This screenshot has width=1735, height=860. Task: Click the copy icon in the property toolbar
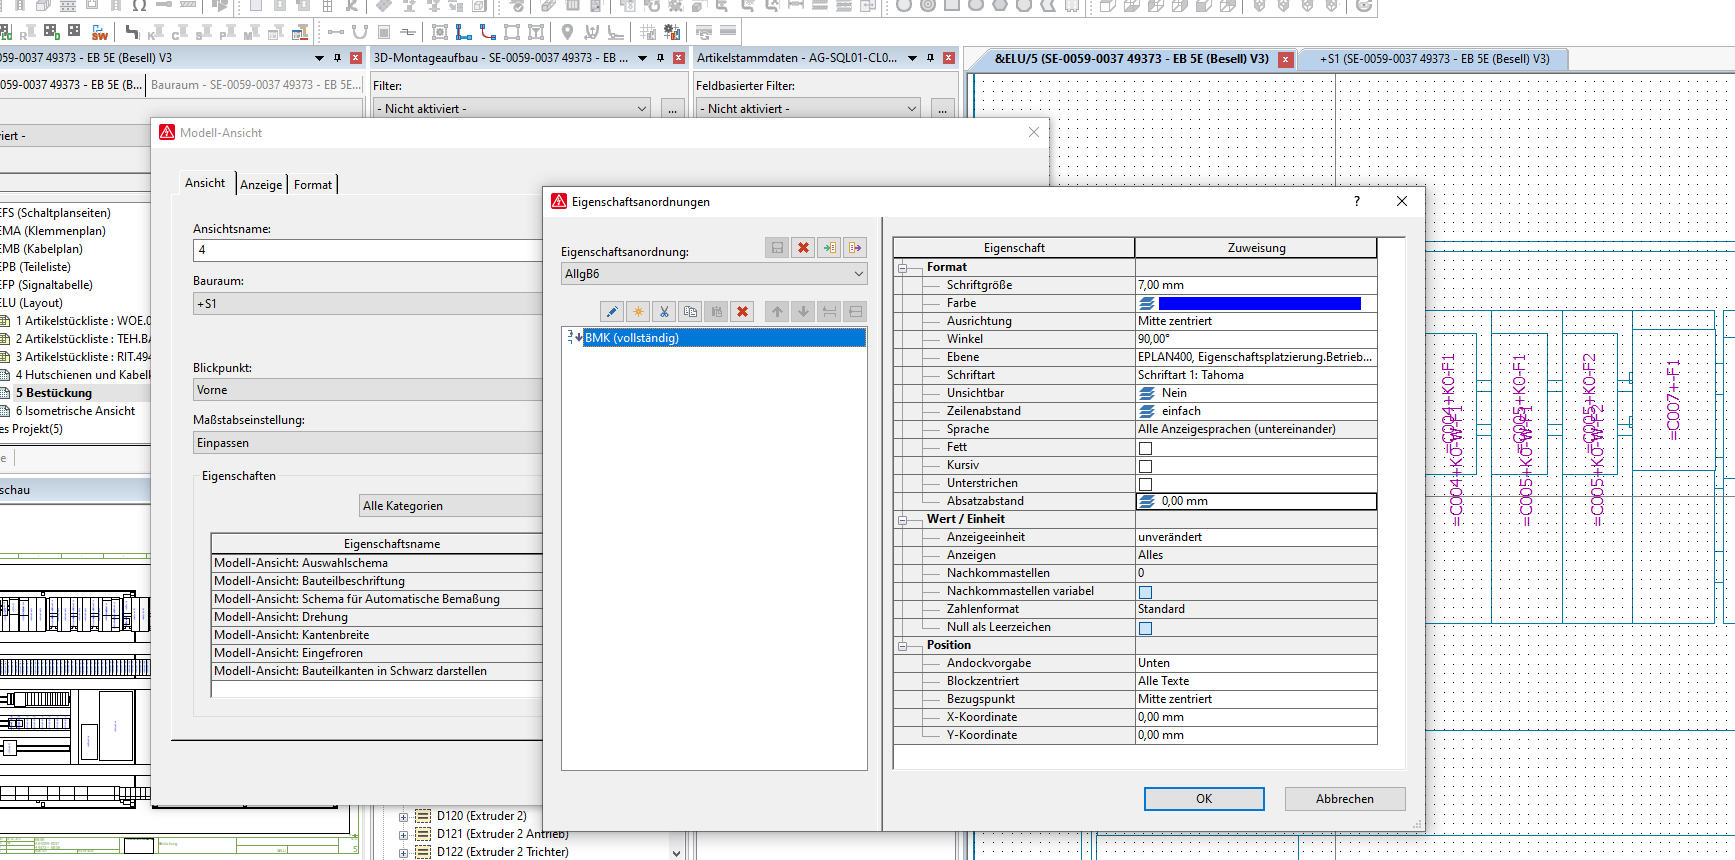(690, 312)
